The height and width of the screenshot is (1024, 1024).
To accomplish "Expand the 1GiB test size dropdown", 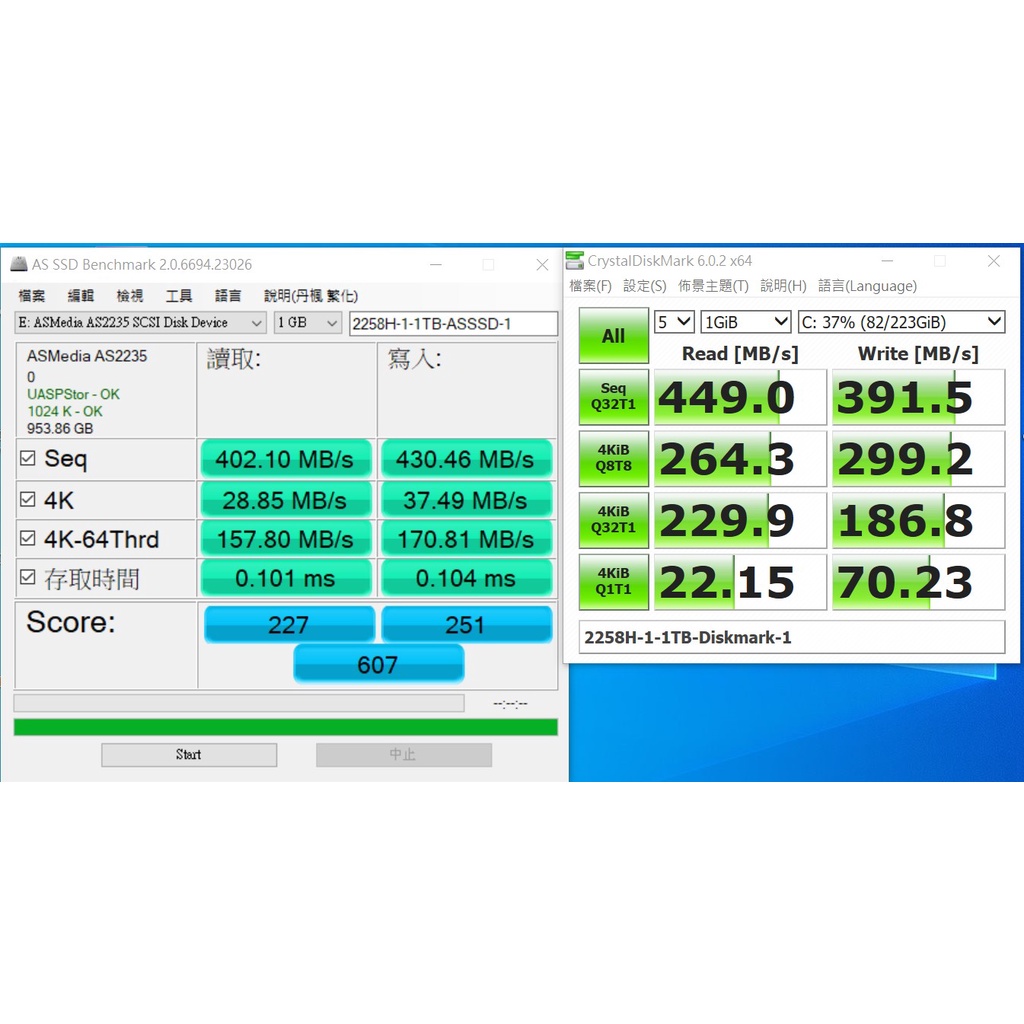I will tap(746, 322).
